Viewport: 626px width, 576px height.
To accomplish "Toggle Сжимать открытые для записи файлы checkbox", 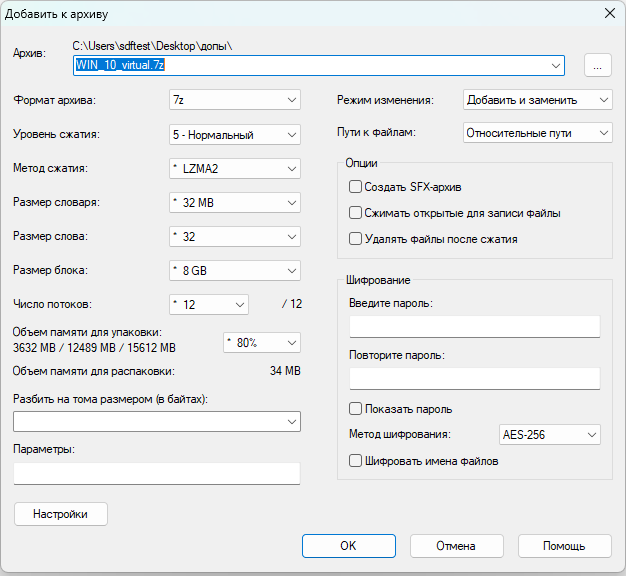I will (355, 213).
